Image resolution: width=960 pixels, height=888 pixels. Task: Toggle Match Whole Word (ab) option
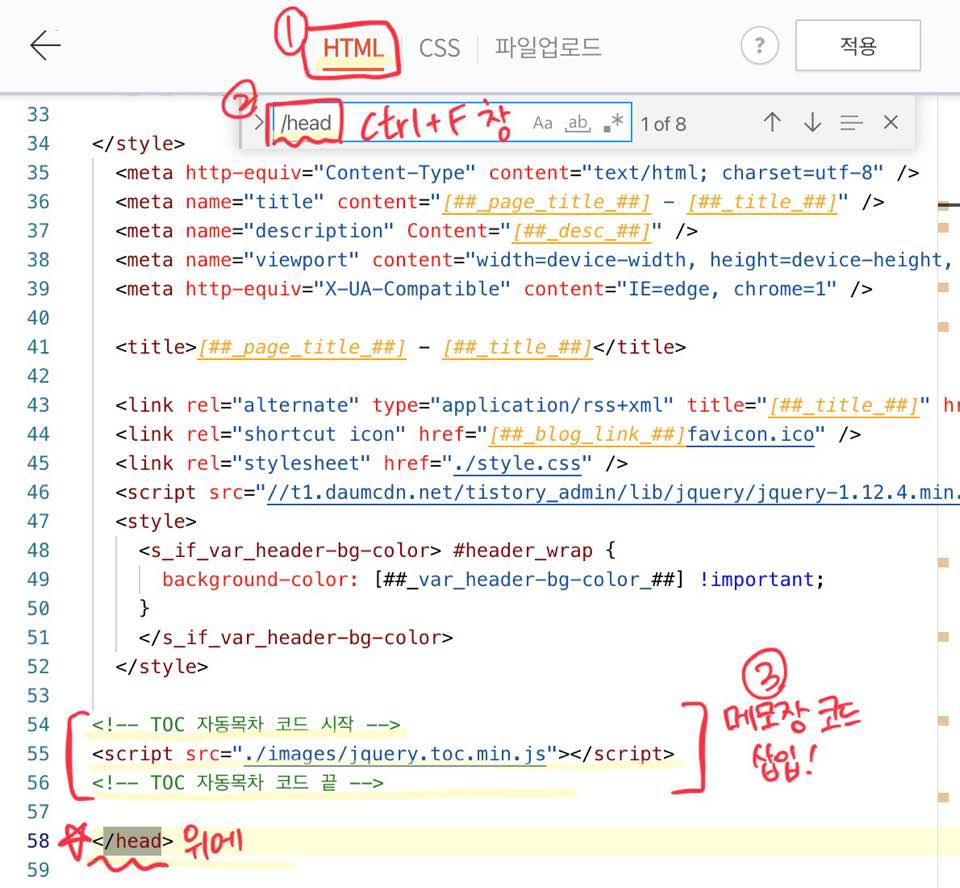click(x=578, y=123)
